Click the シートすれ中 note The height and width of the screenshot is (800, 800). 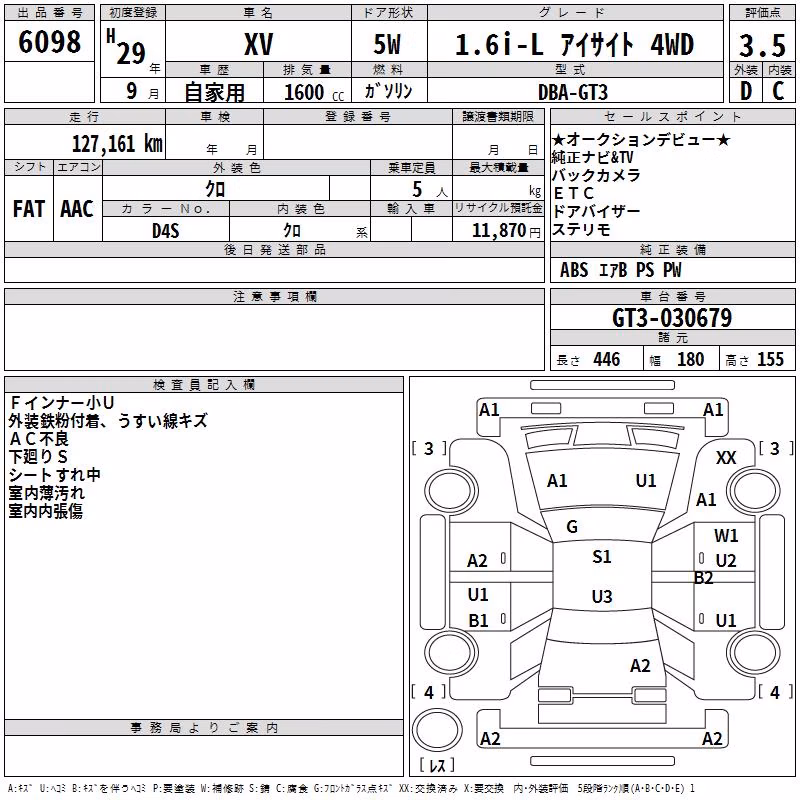coord(55,474)
